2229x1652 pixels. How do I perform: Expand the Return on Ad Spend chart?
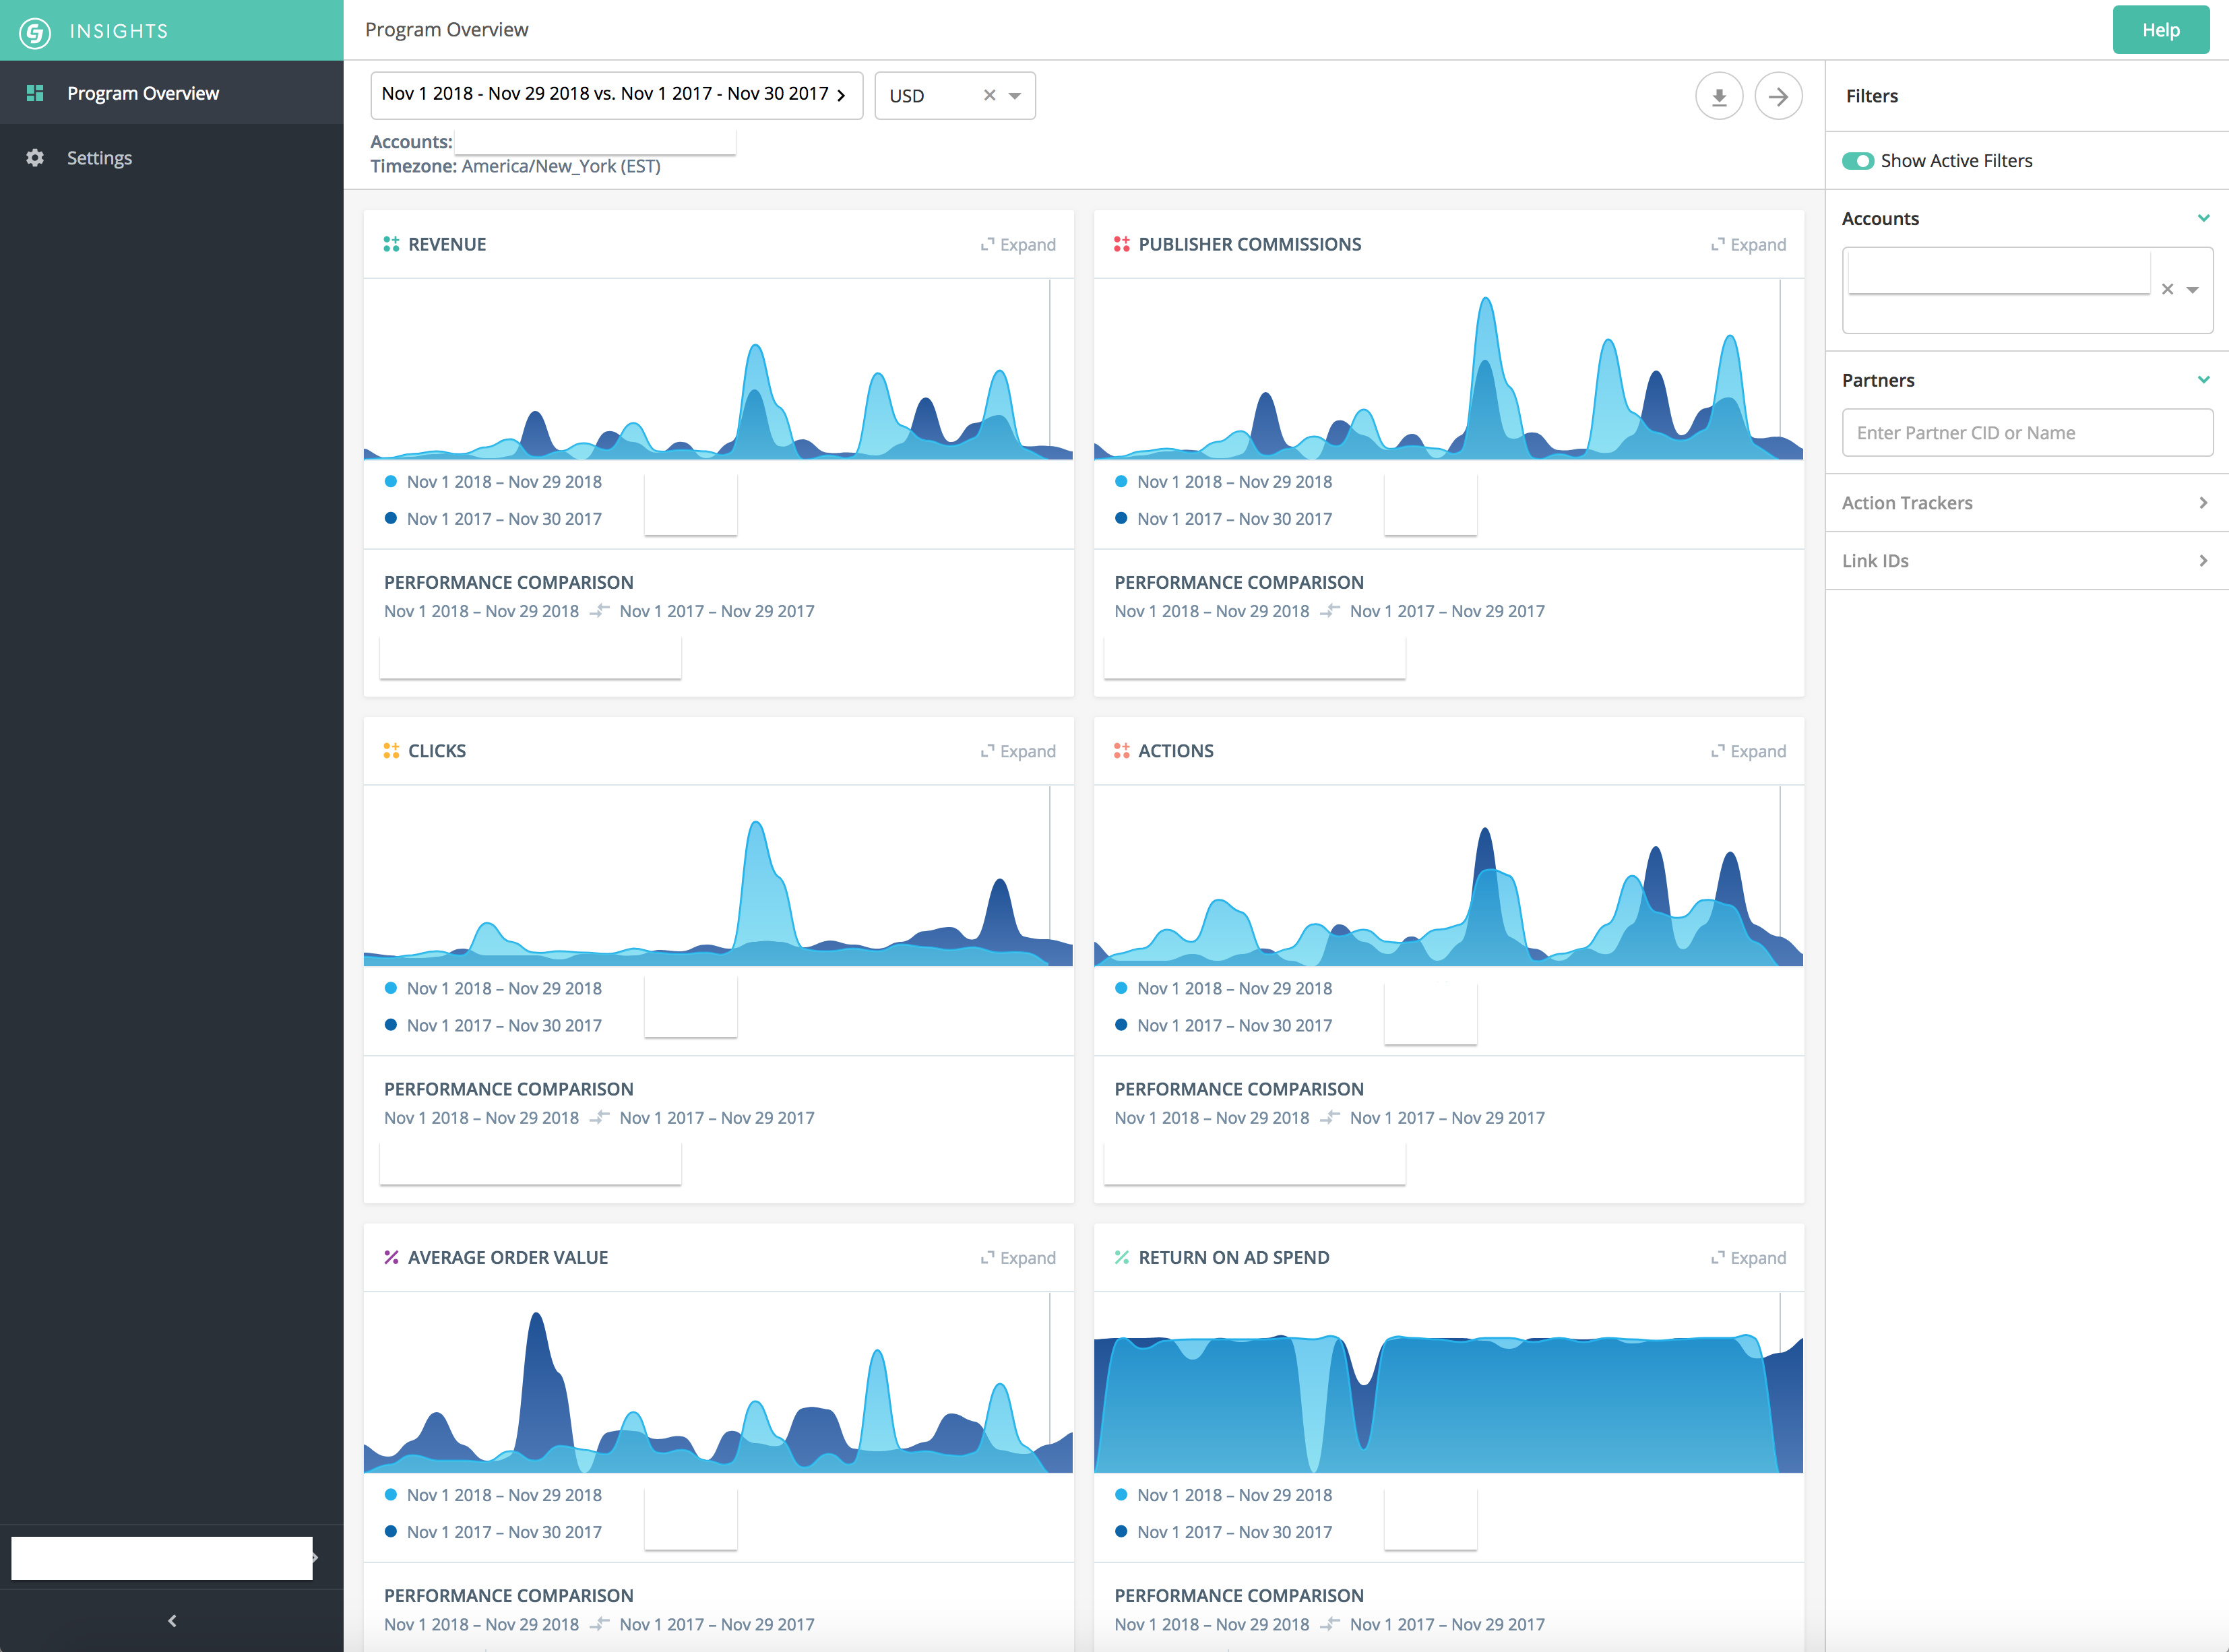(x=1748, y=1258)
